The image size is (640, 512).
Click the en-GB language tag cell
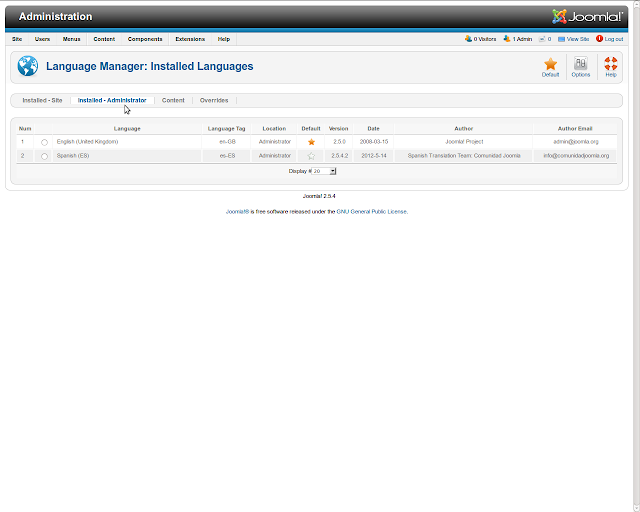[227, 142]
